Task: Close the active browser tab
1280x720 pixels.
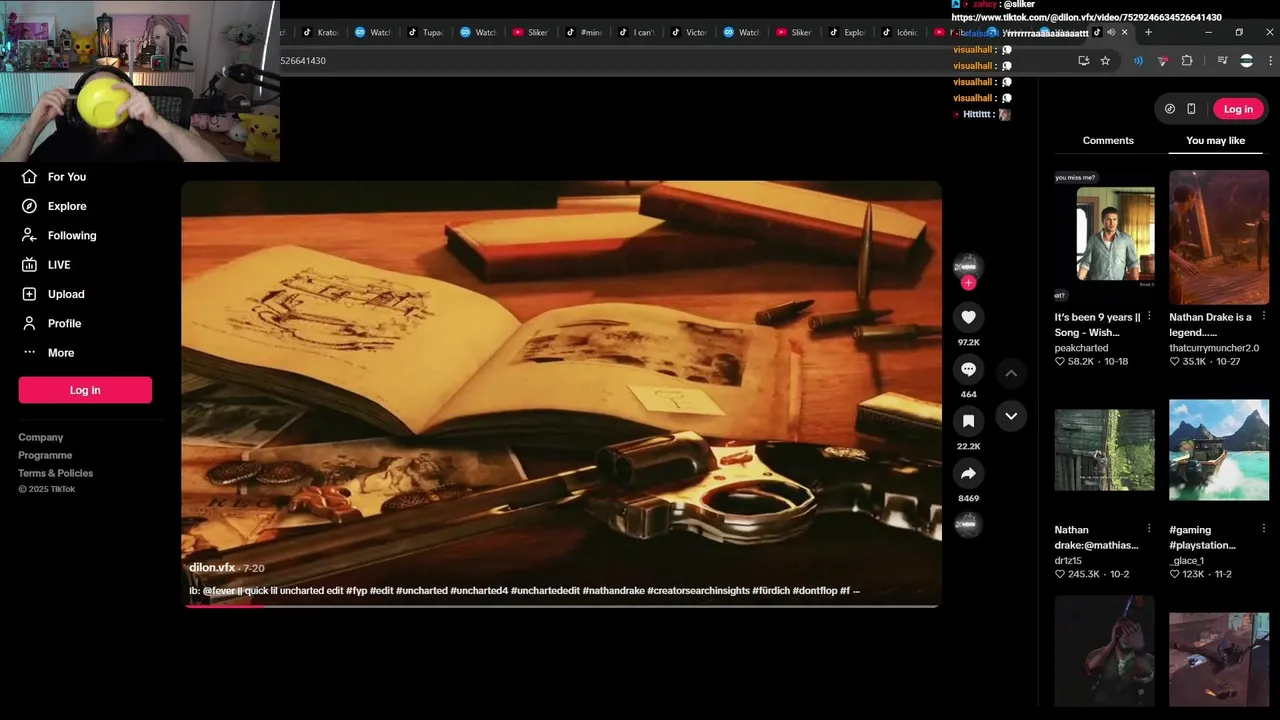Action: point(1124,32)
